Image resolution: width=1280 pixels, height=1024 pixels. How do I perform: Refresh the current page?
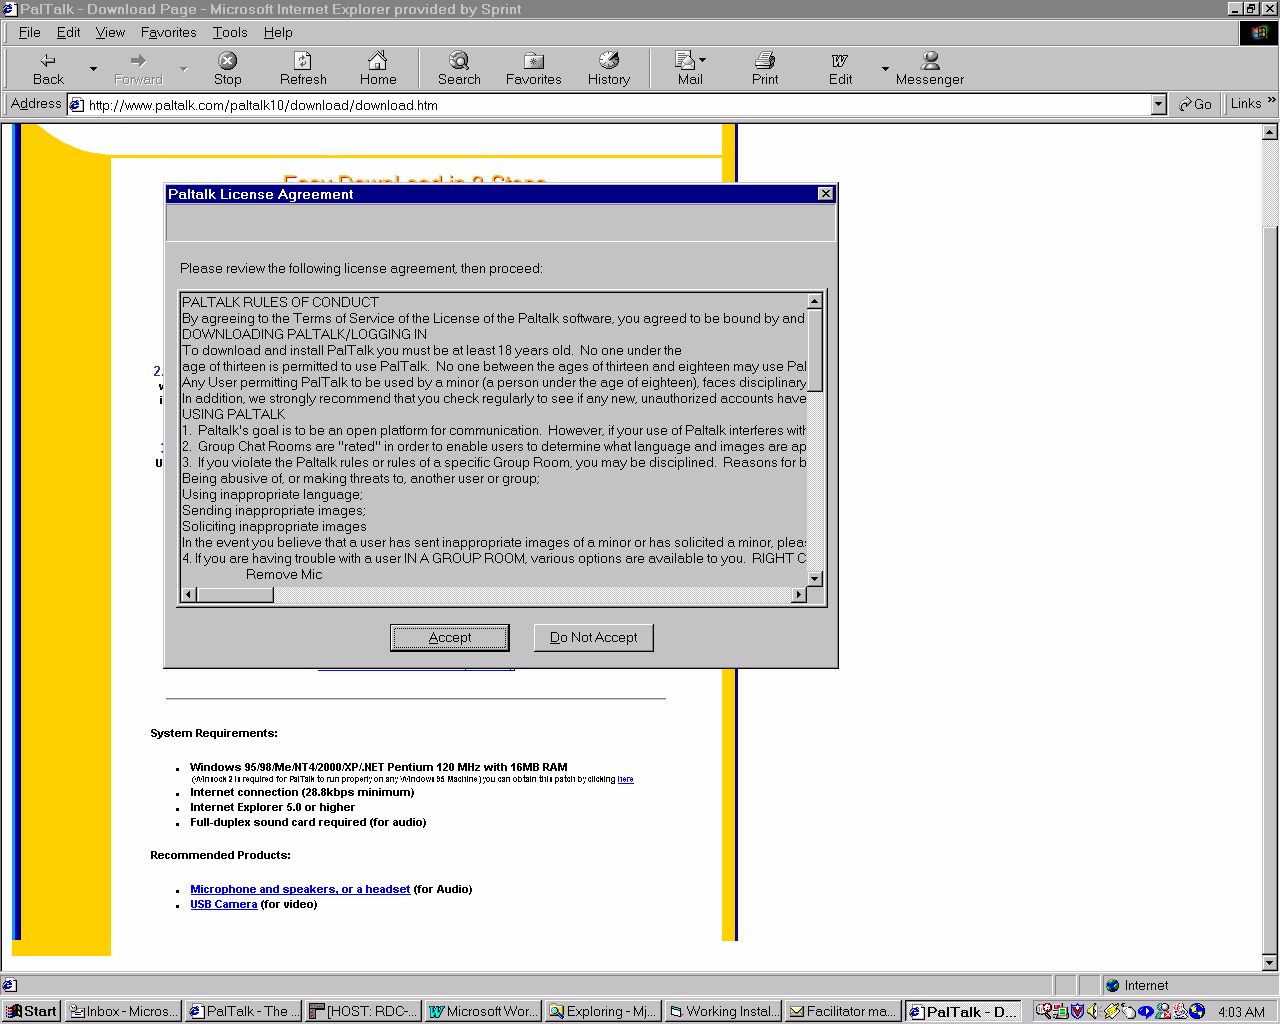[x=303, y=69]
